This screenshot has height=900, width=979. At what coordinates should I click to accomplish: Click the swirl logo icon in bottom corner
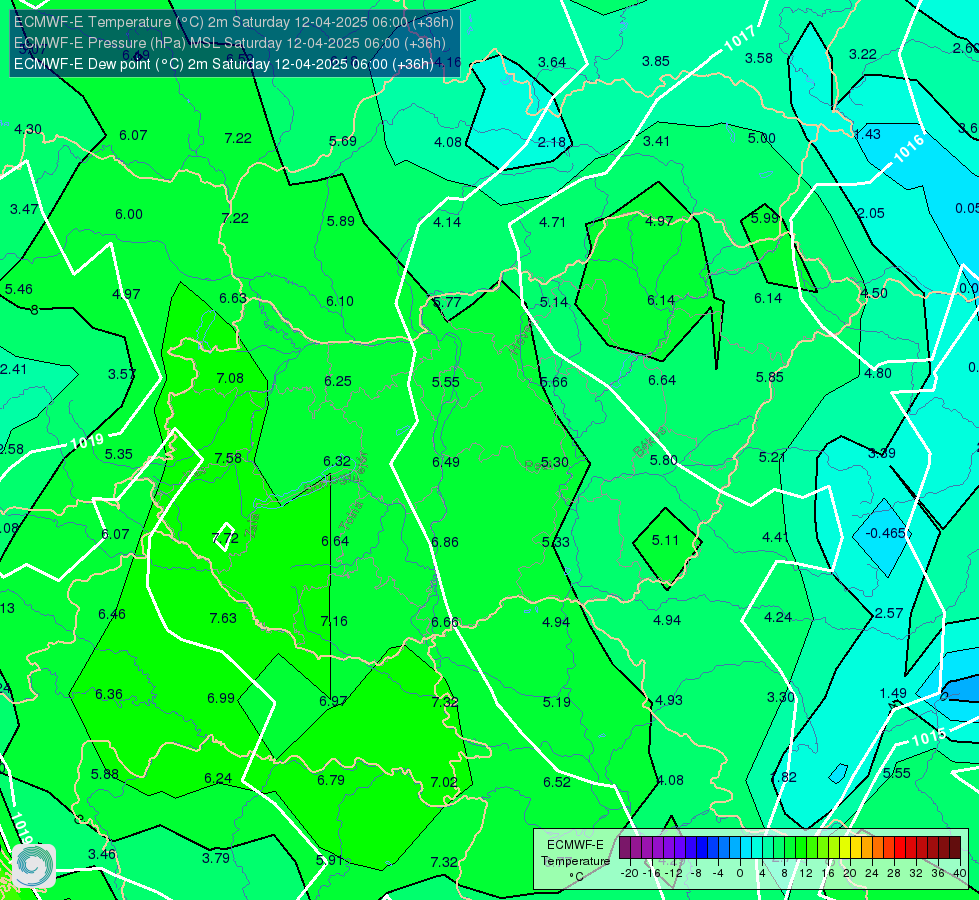[34, 866]
